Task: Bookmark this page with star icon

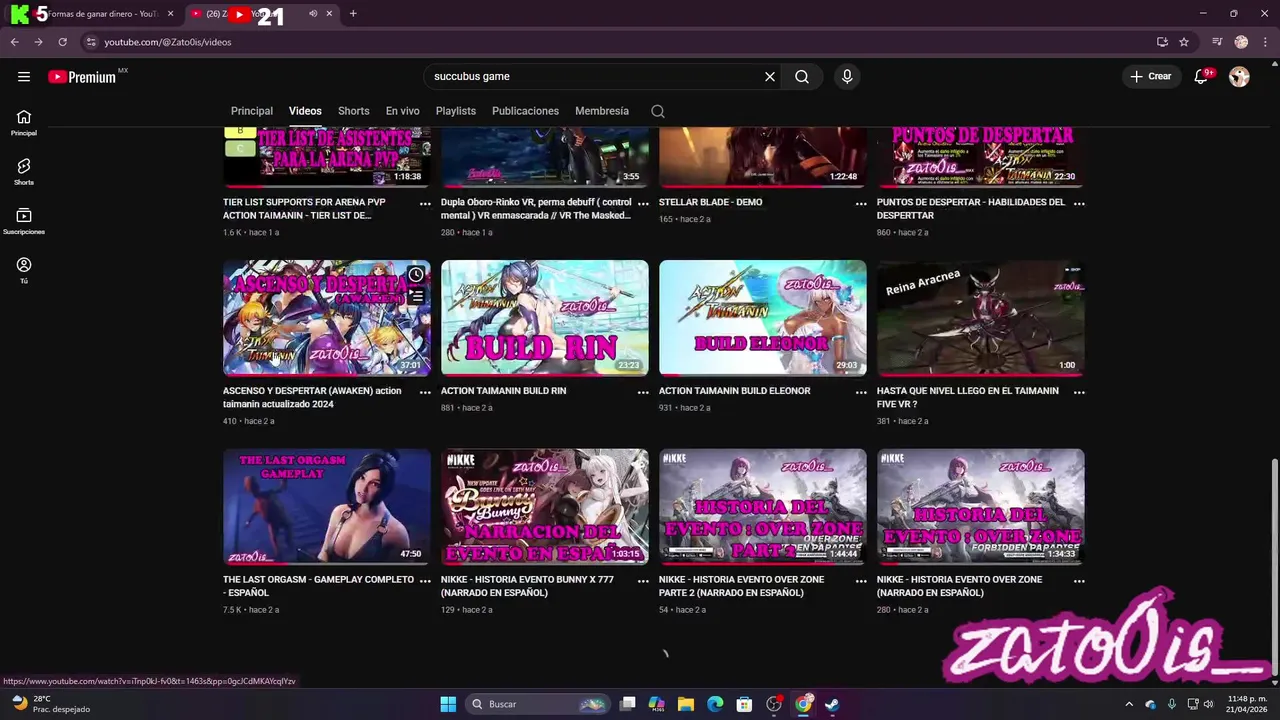Action: pyautogui.click(x=1184, y=42)
